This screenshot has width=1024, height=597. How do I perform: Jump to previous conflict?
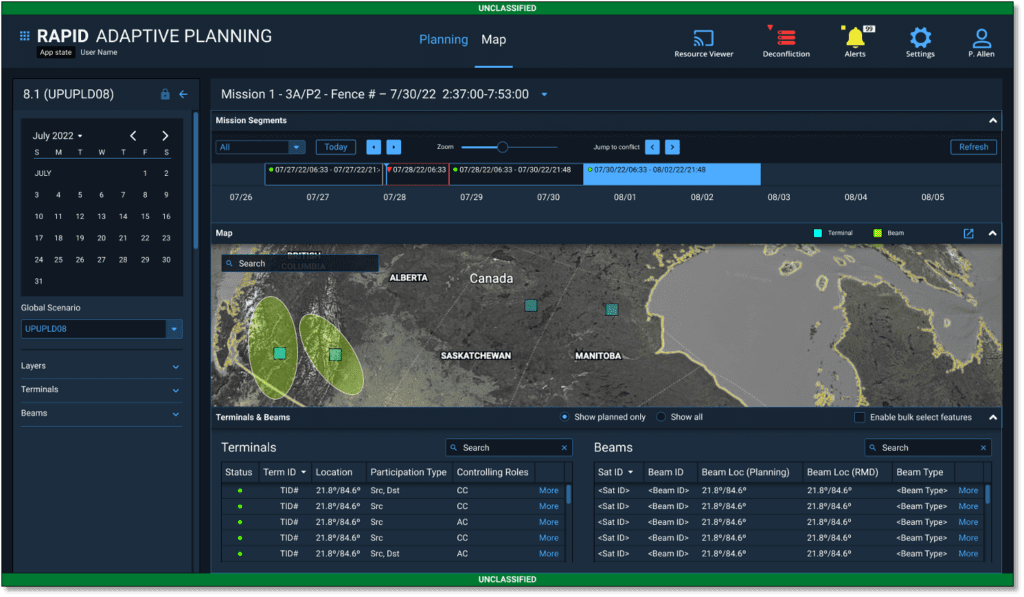652,147
